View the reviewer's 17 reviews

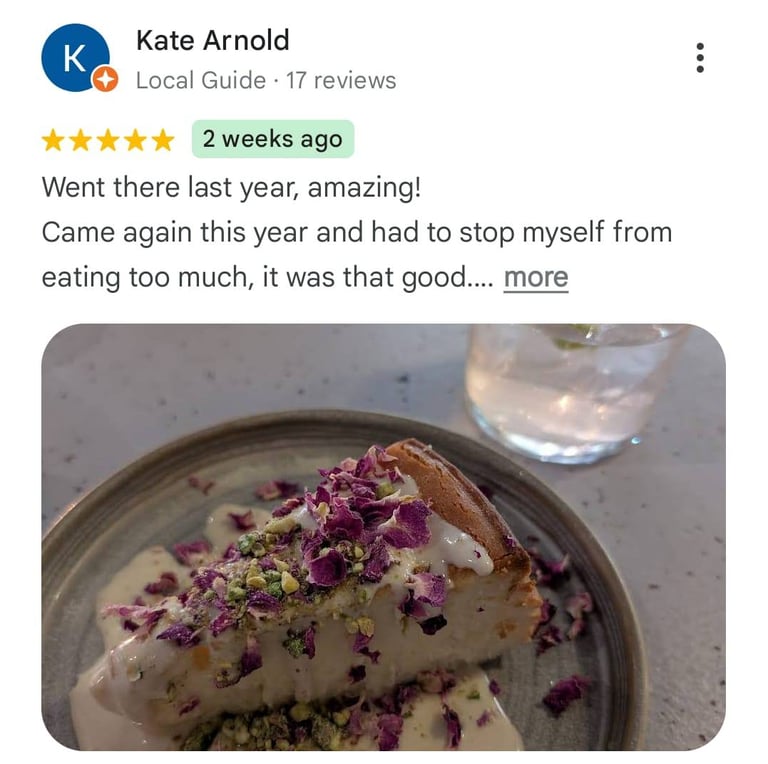click(x=341, y=80)
